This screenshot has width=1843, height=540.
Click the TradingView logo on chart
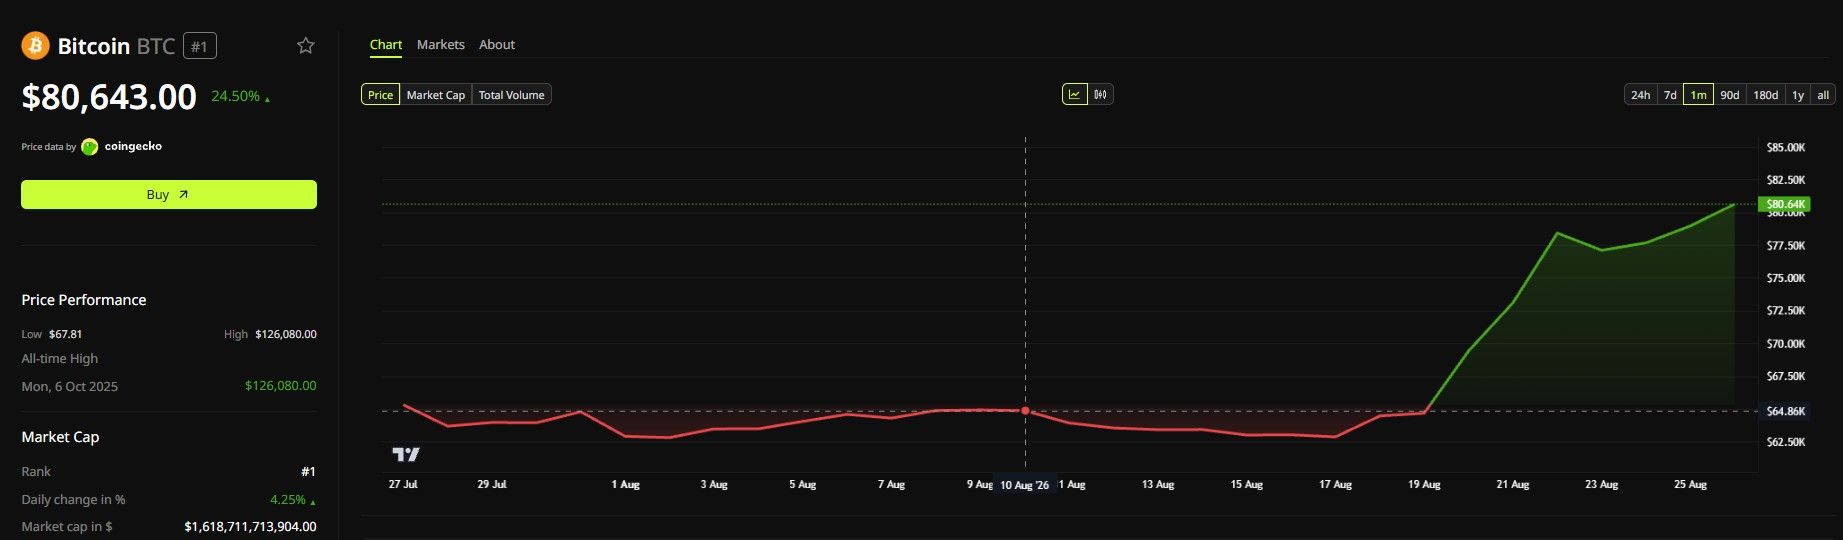click(x=406, y=455)
